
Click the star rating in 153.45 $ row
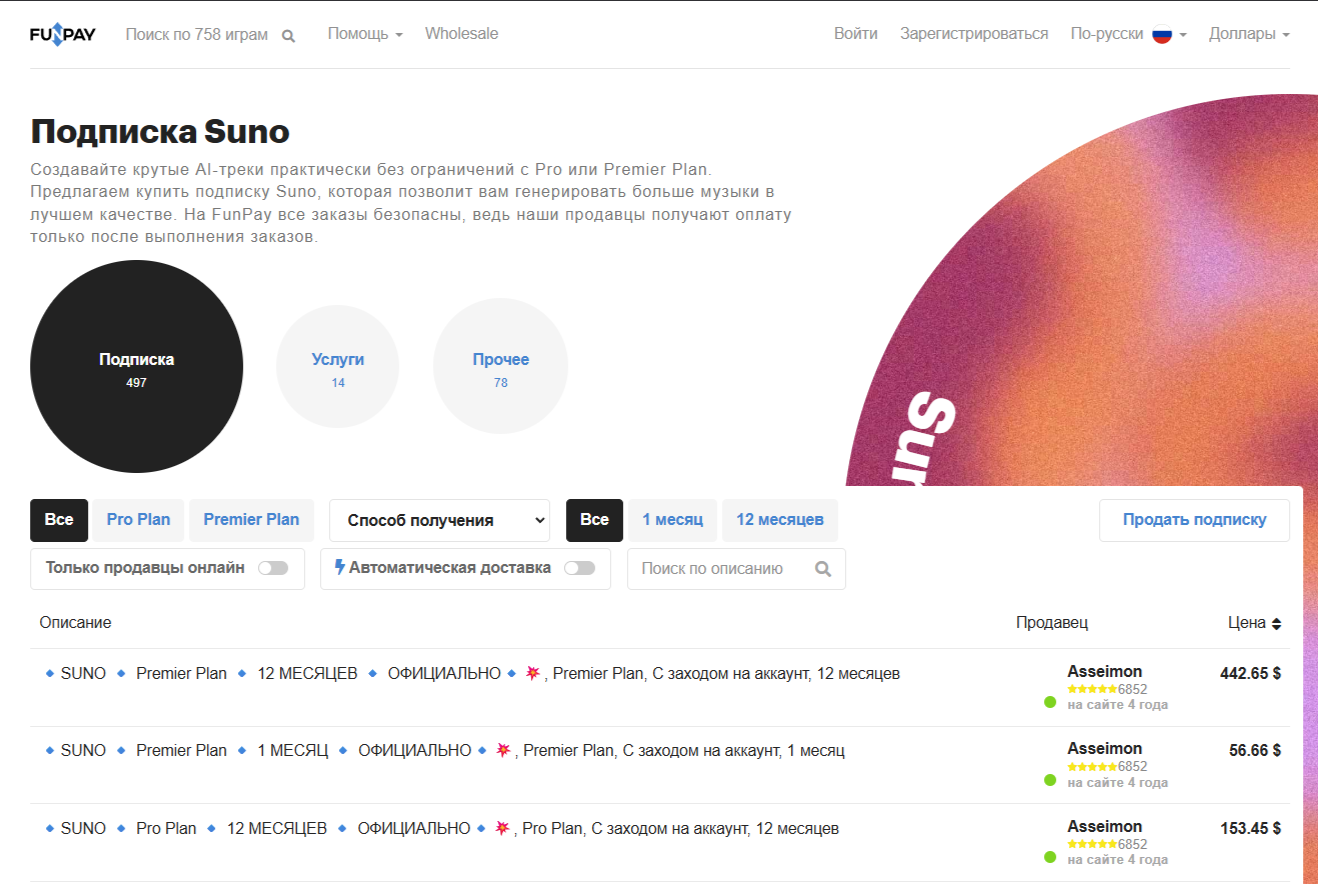click(1092, 844)
